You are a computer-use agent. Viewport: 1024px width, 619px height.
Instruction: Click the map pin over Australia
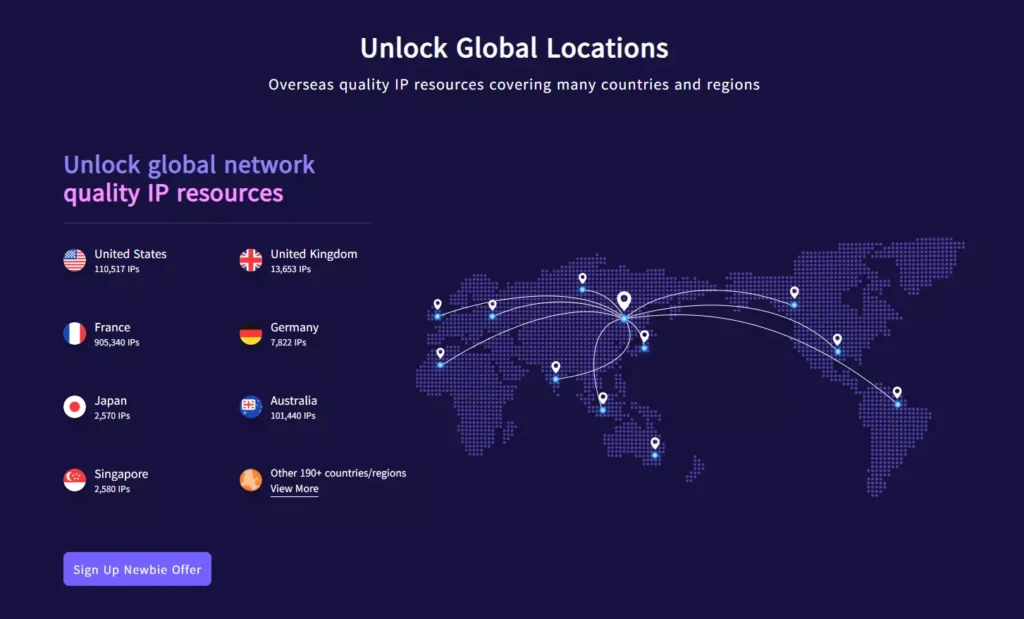[x=655, y=443]
